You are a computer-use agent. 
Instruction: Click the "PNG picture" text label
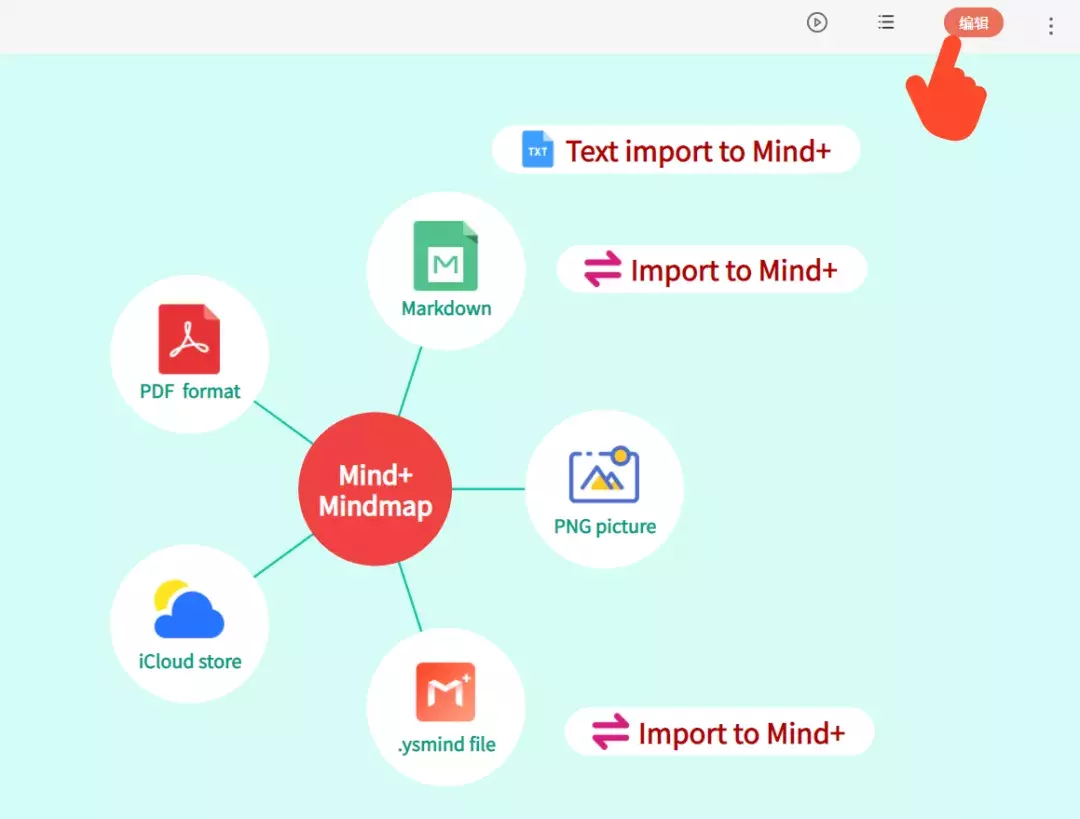(605, 526)
